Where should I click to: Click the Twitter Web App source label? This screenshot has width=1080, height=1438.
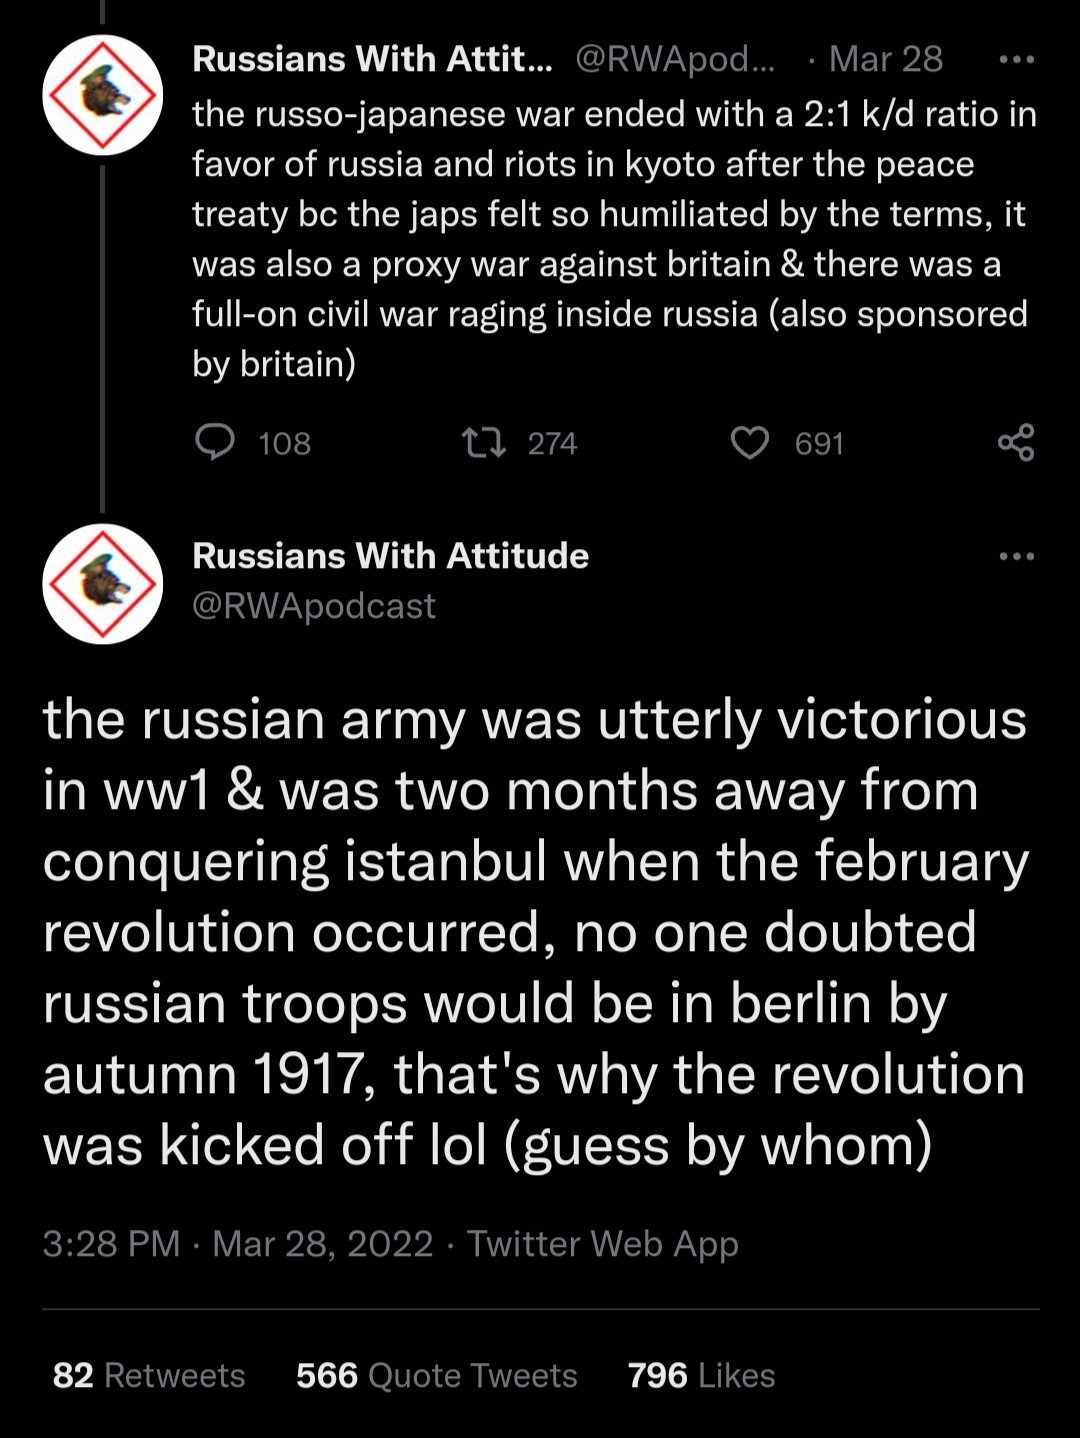pyautogui.click(x=603, y=1243)
